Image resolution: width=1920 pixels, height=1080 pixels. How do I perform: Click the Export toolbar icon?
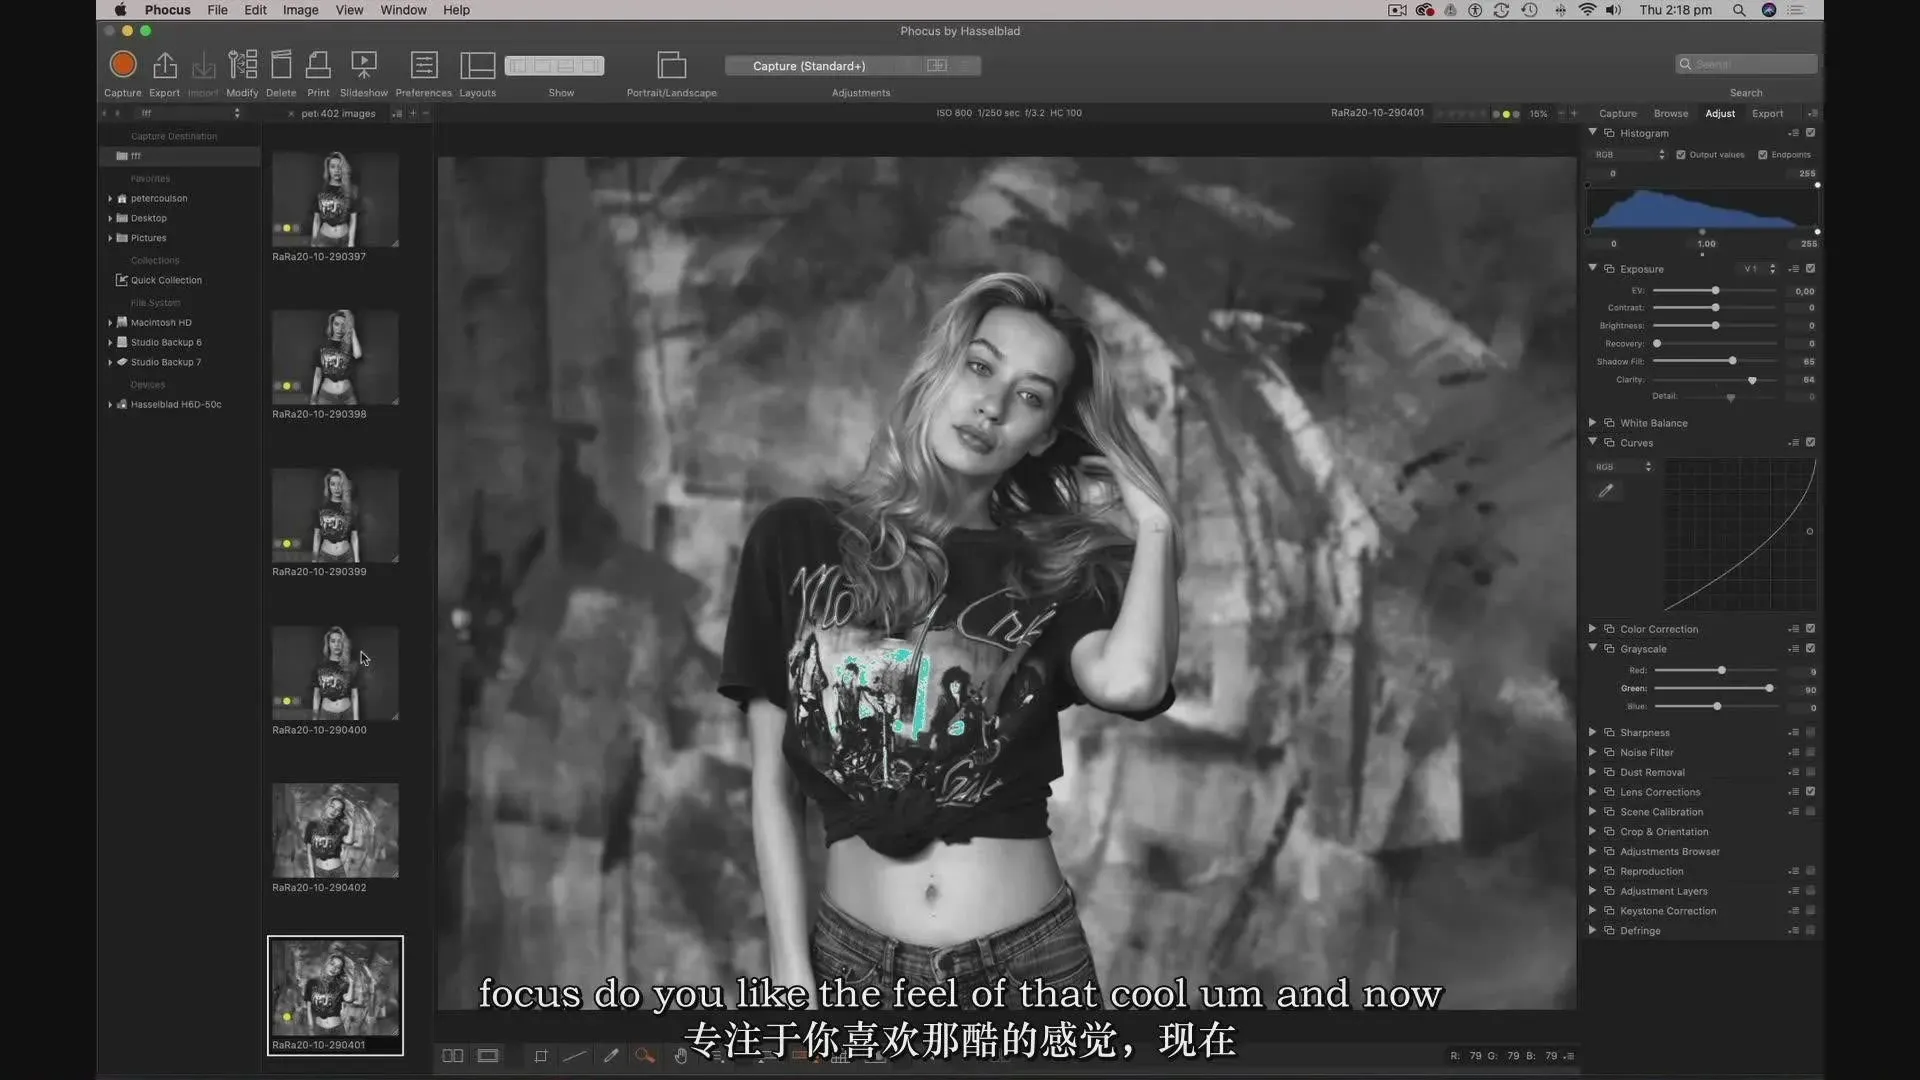point(165,66)
